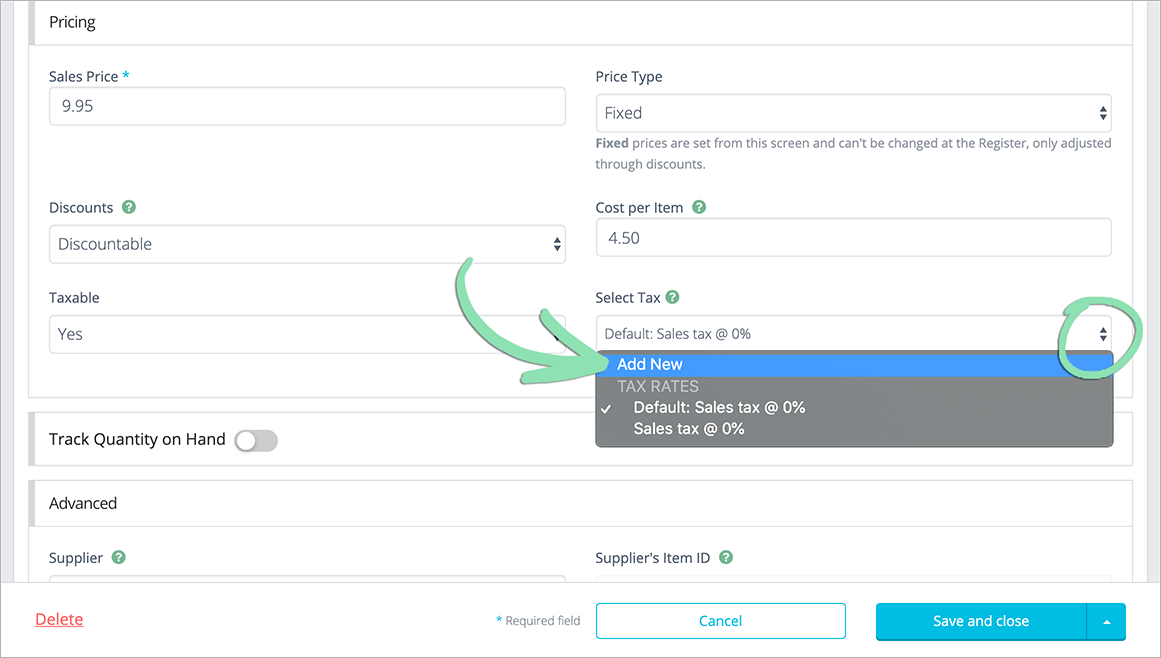Choose Add New in tax list

650,365
